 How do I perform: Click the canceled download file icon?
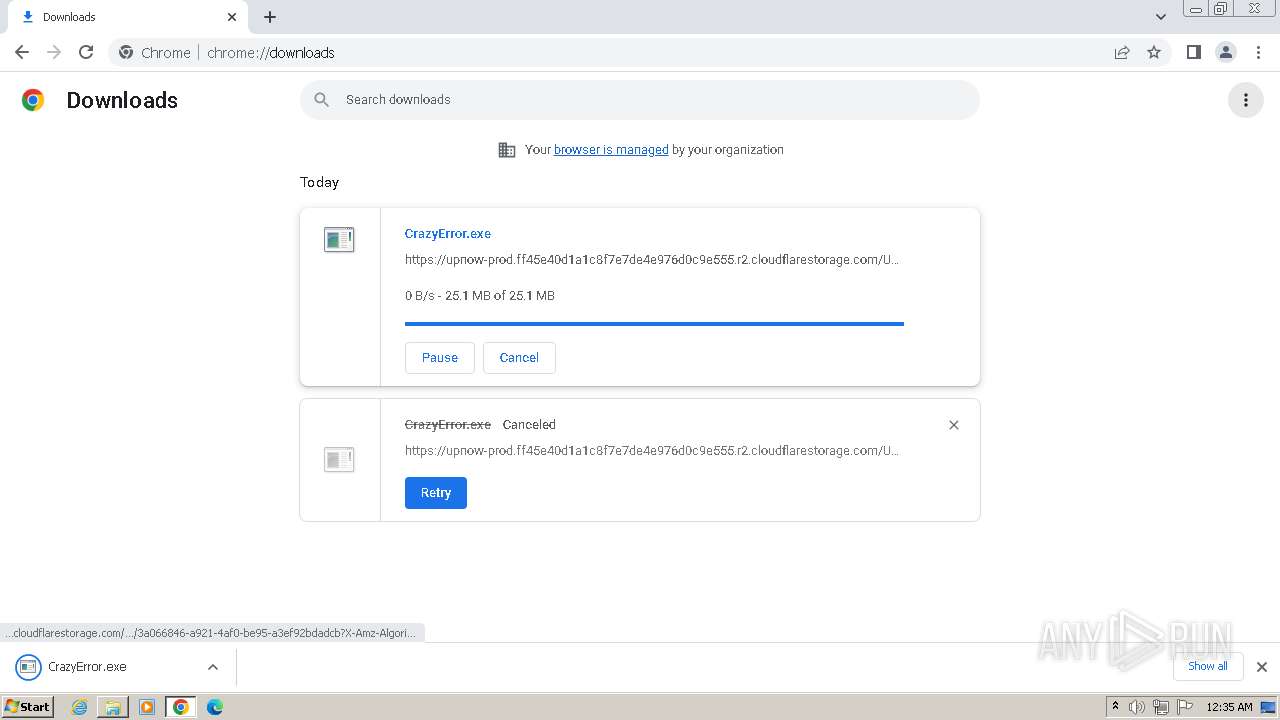(339, 460)
